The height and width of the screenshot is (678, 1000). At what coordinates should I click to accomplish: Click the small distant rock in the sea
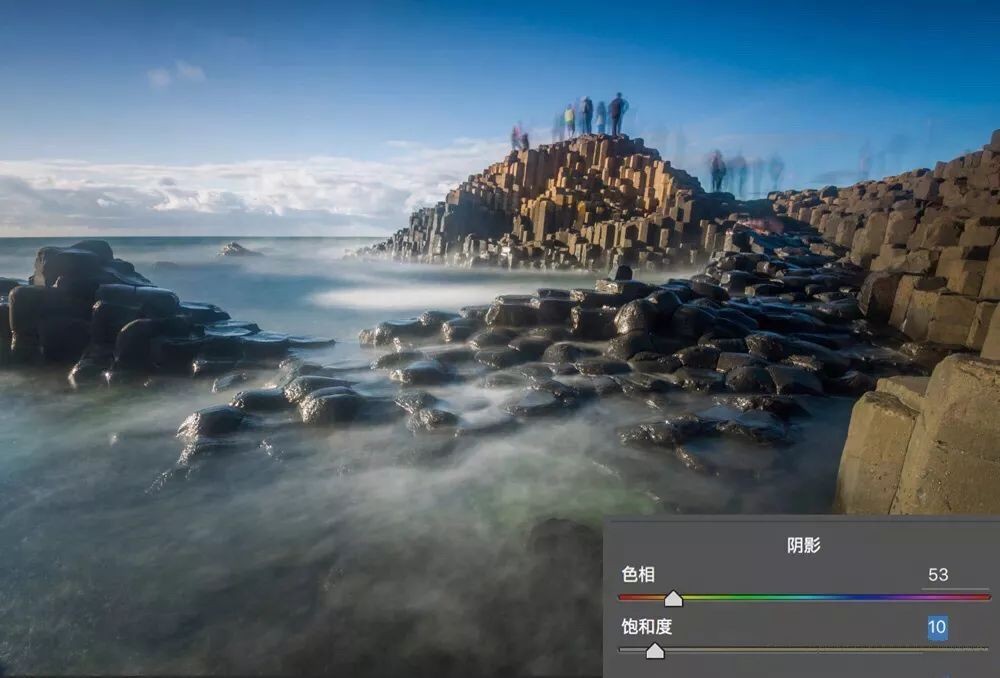238,250
